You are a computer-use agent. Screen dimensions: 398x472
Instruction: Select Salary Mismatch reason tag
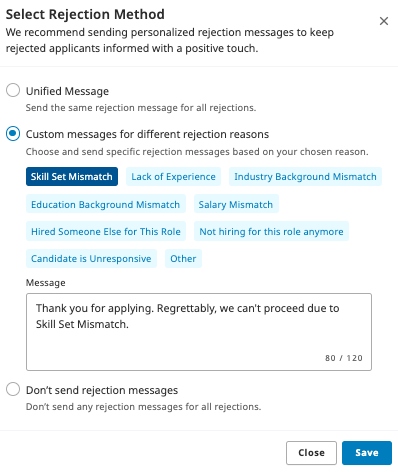pyautogui.click(x=236, y=204)
